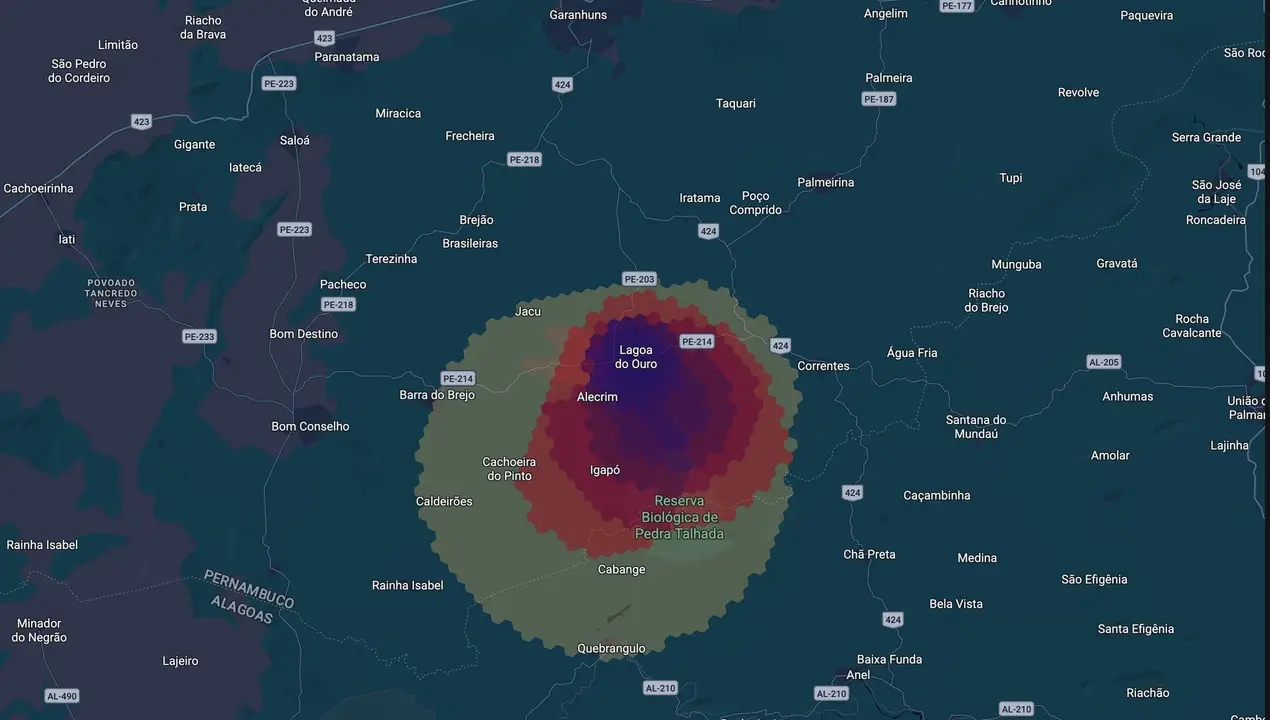Select the Paranatama label
Image resolution: width=1270 pixels, height=720 pixels.
click(x=347, y=57)
